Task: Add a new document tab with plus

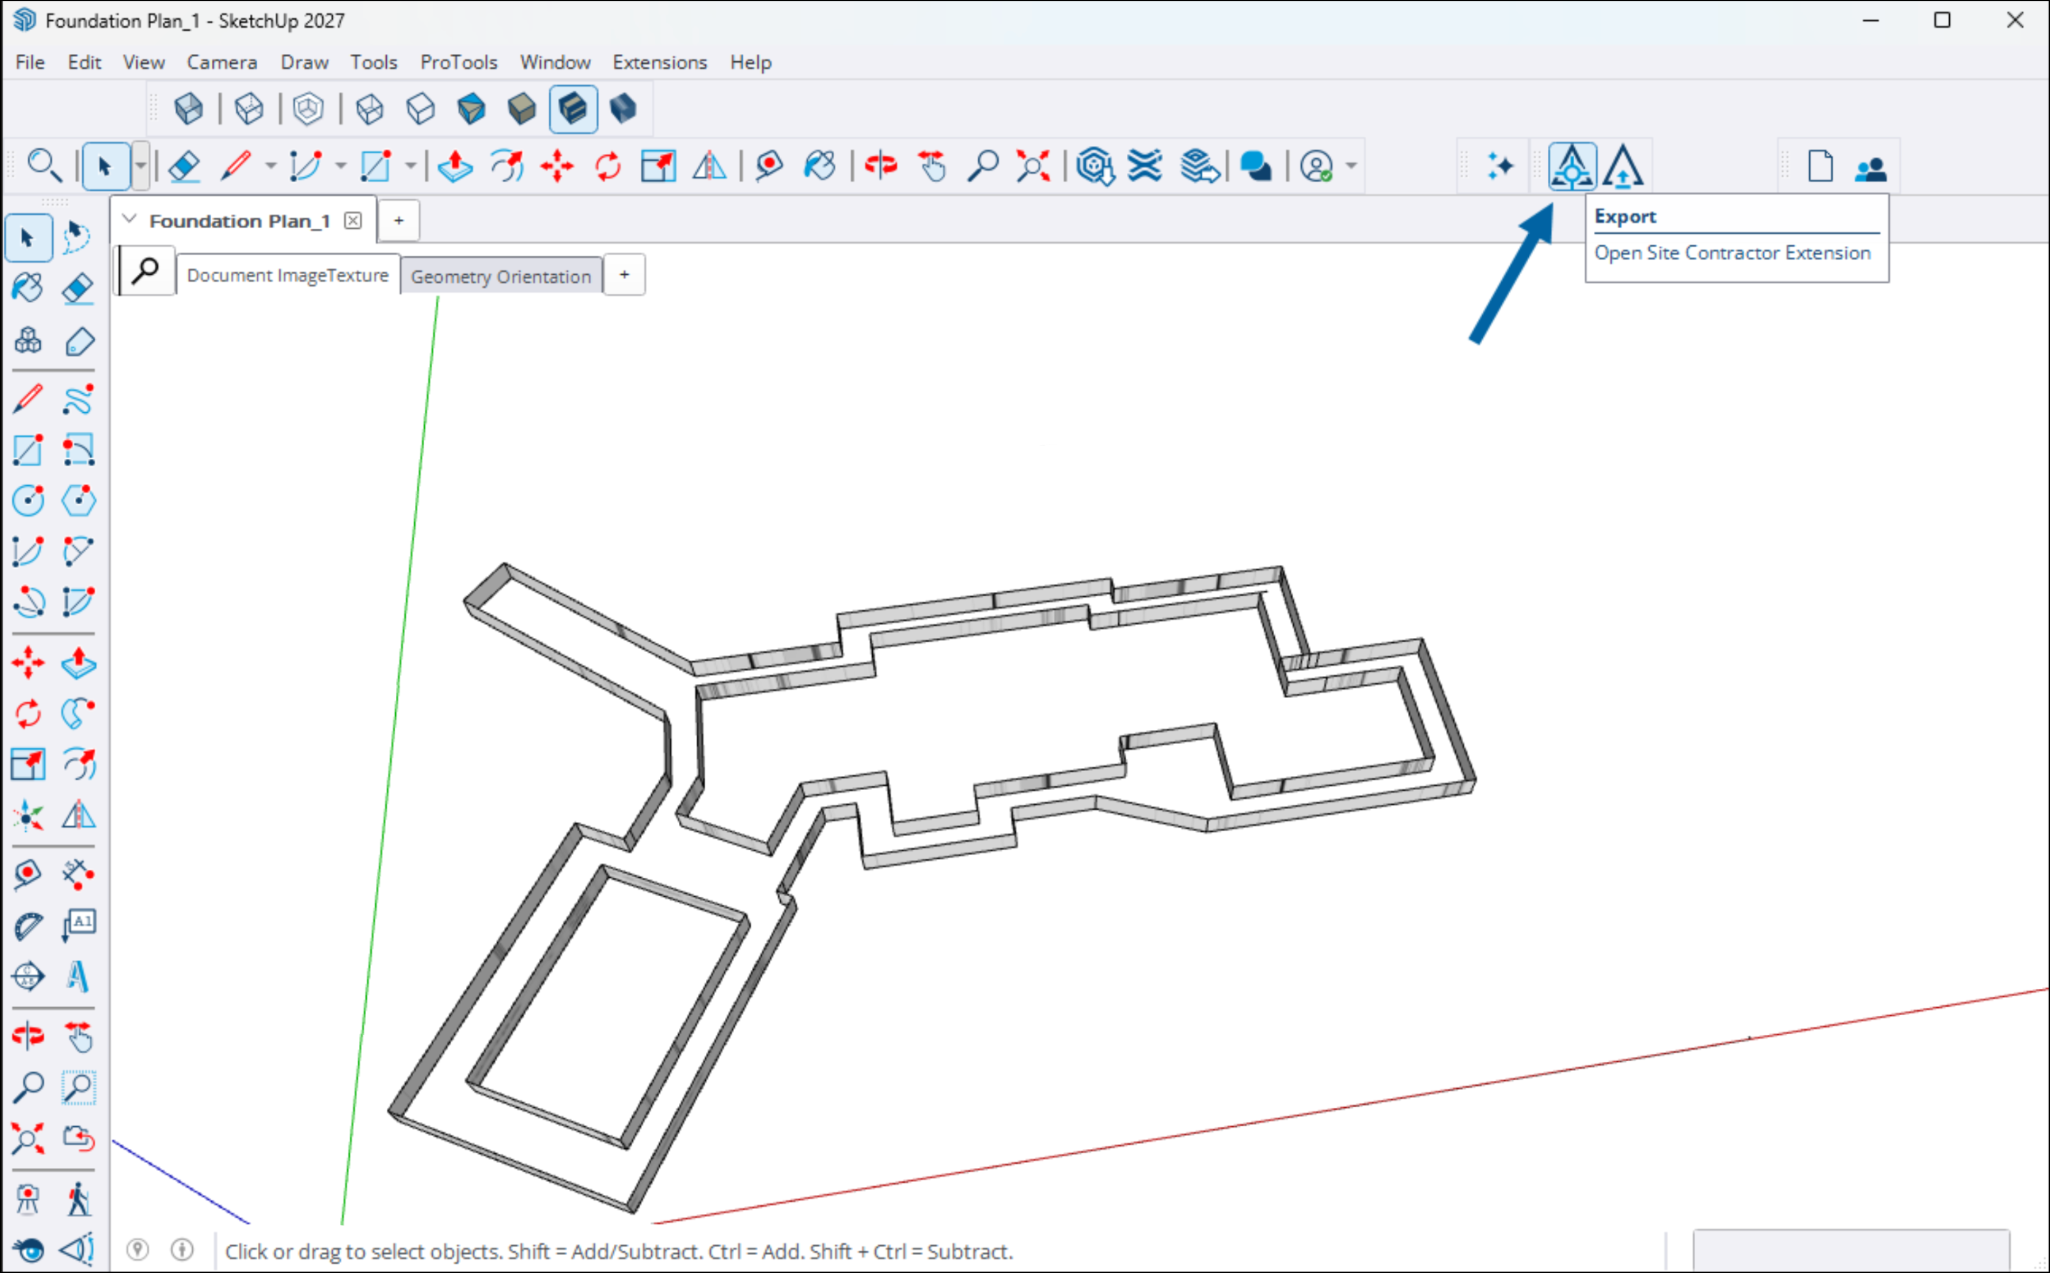Action: 399,220
